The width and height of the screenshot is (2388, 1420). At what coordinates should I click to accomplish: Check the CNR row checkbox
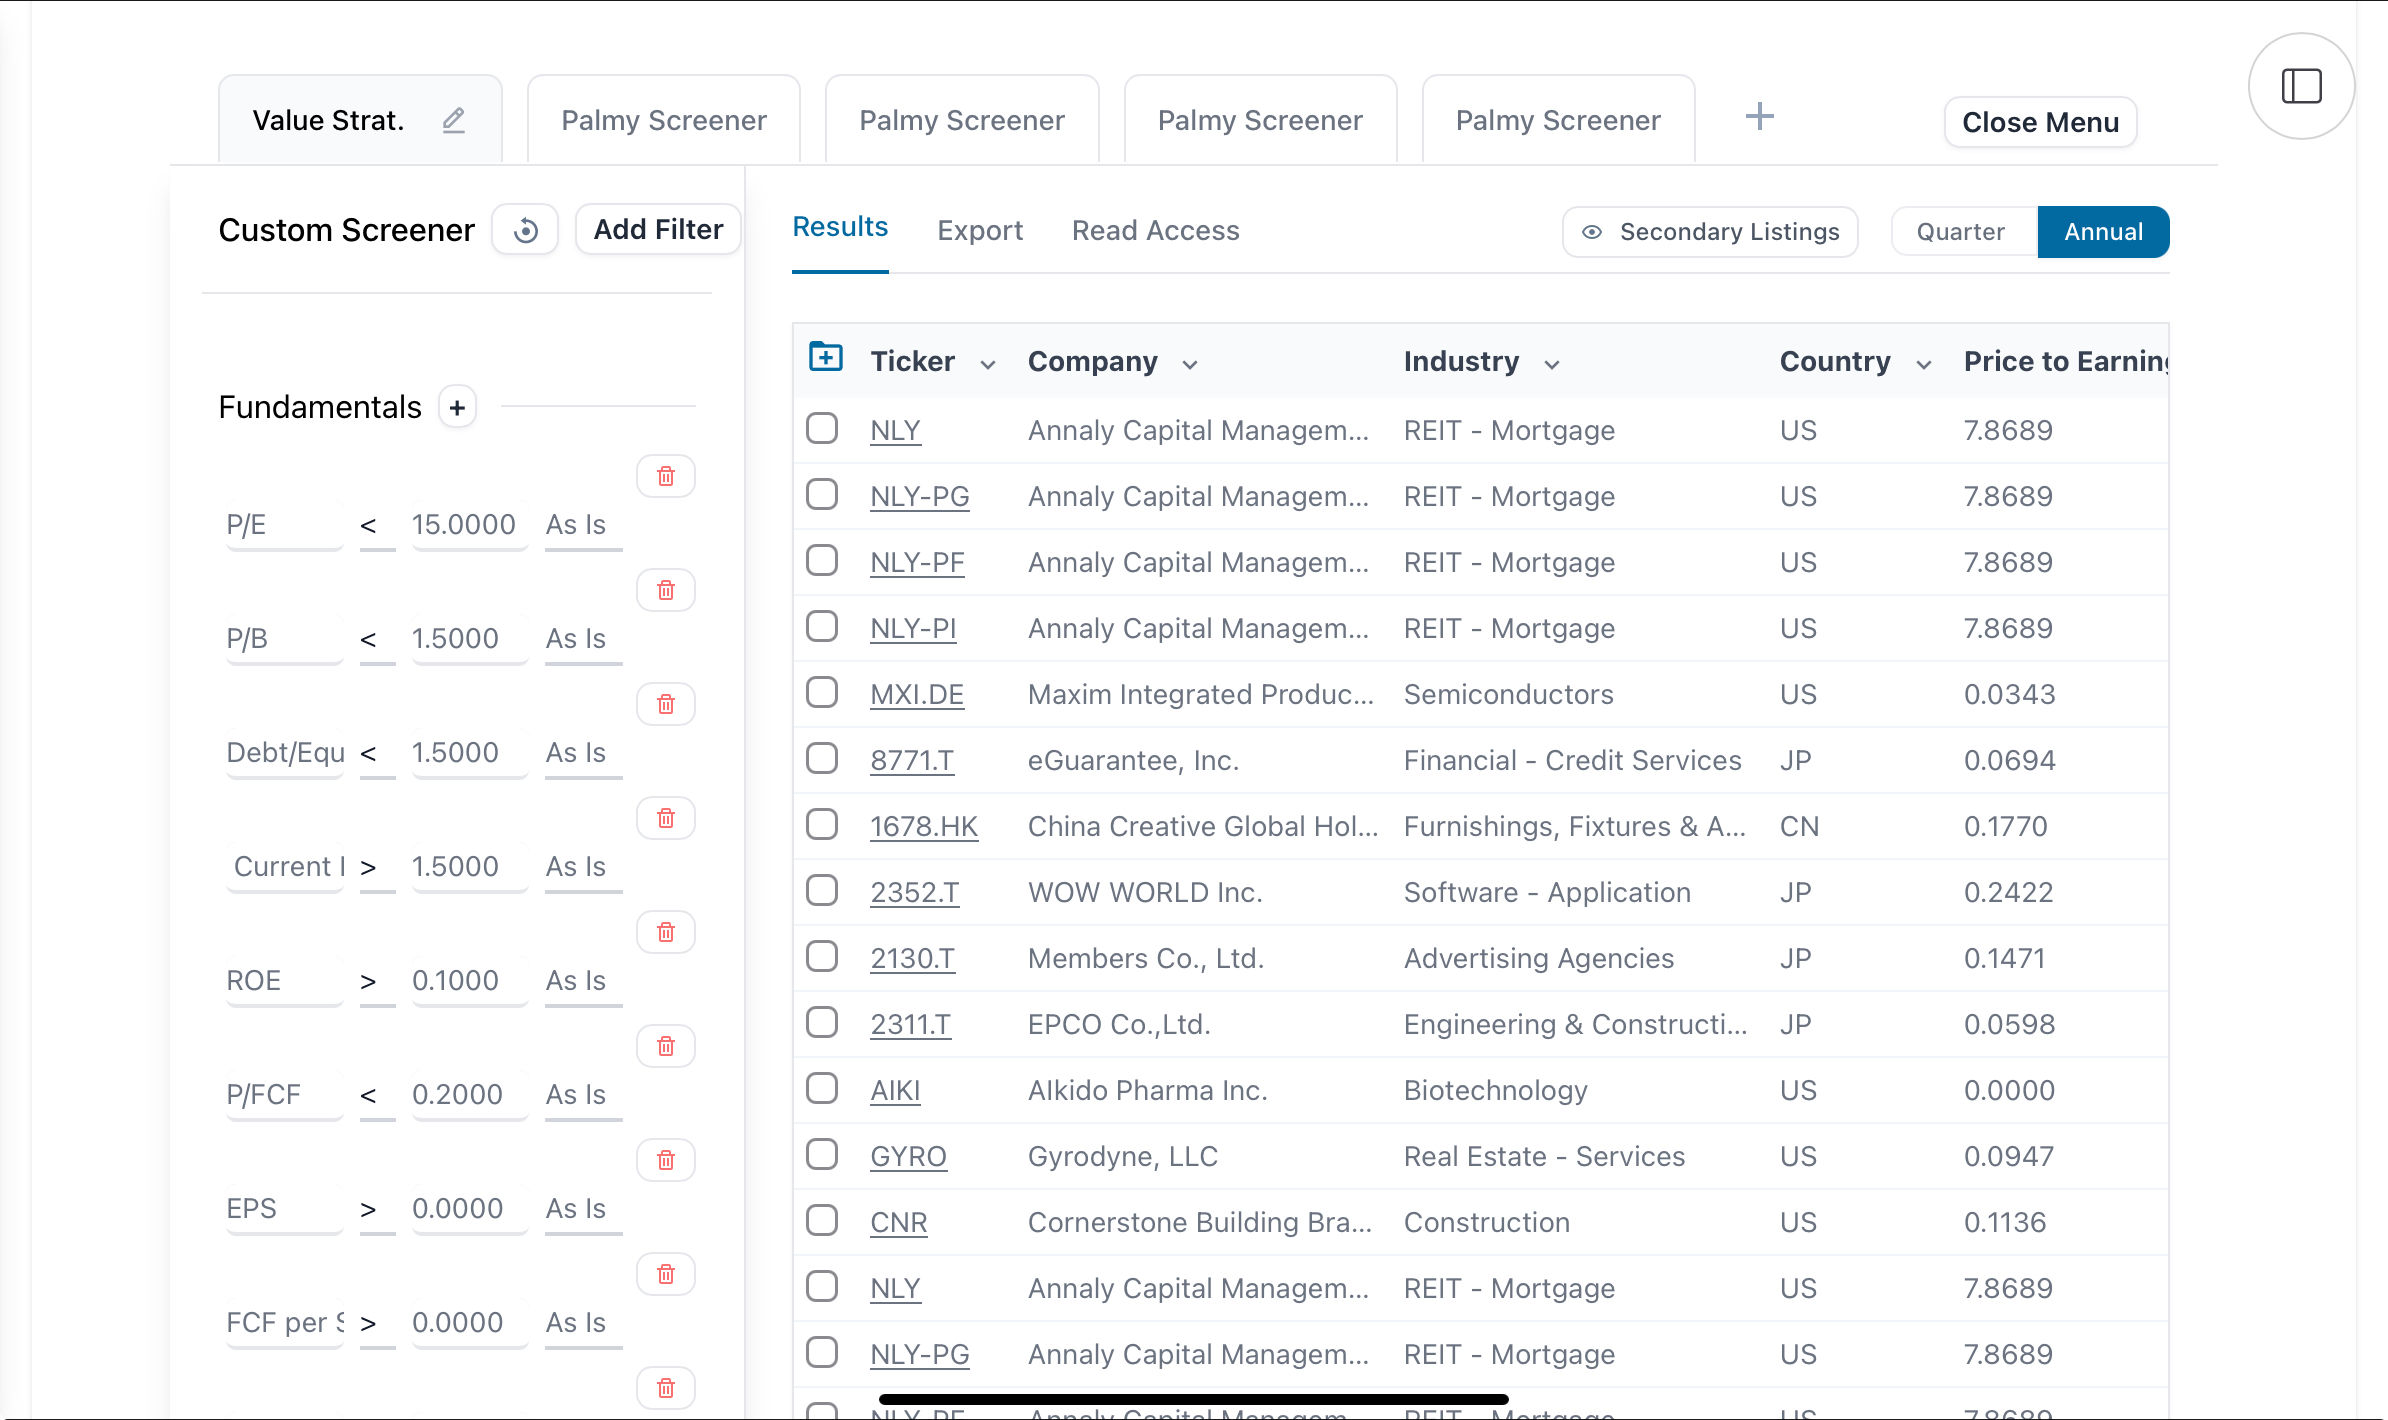822,1221
